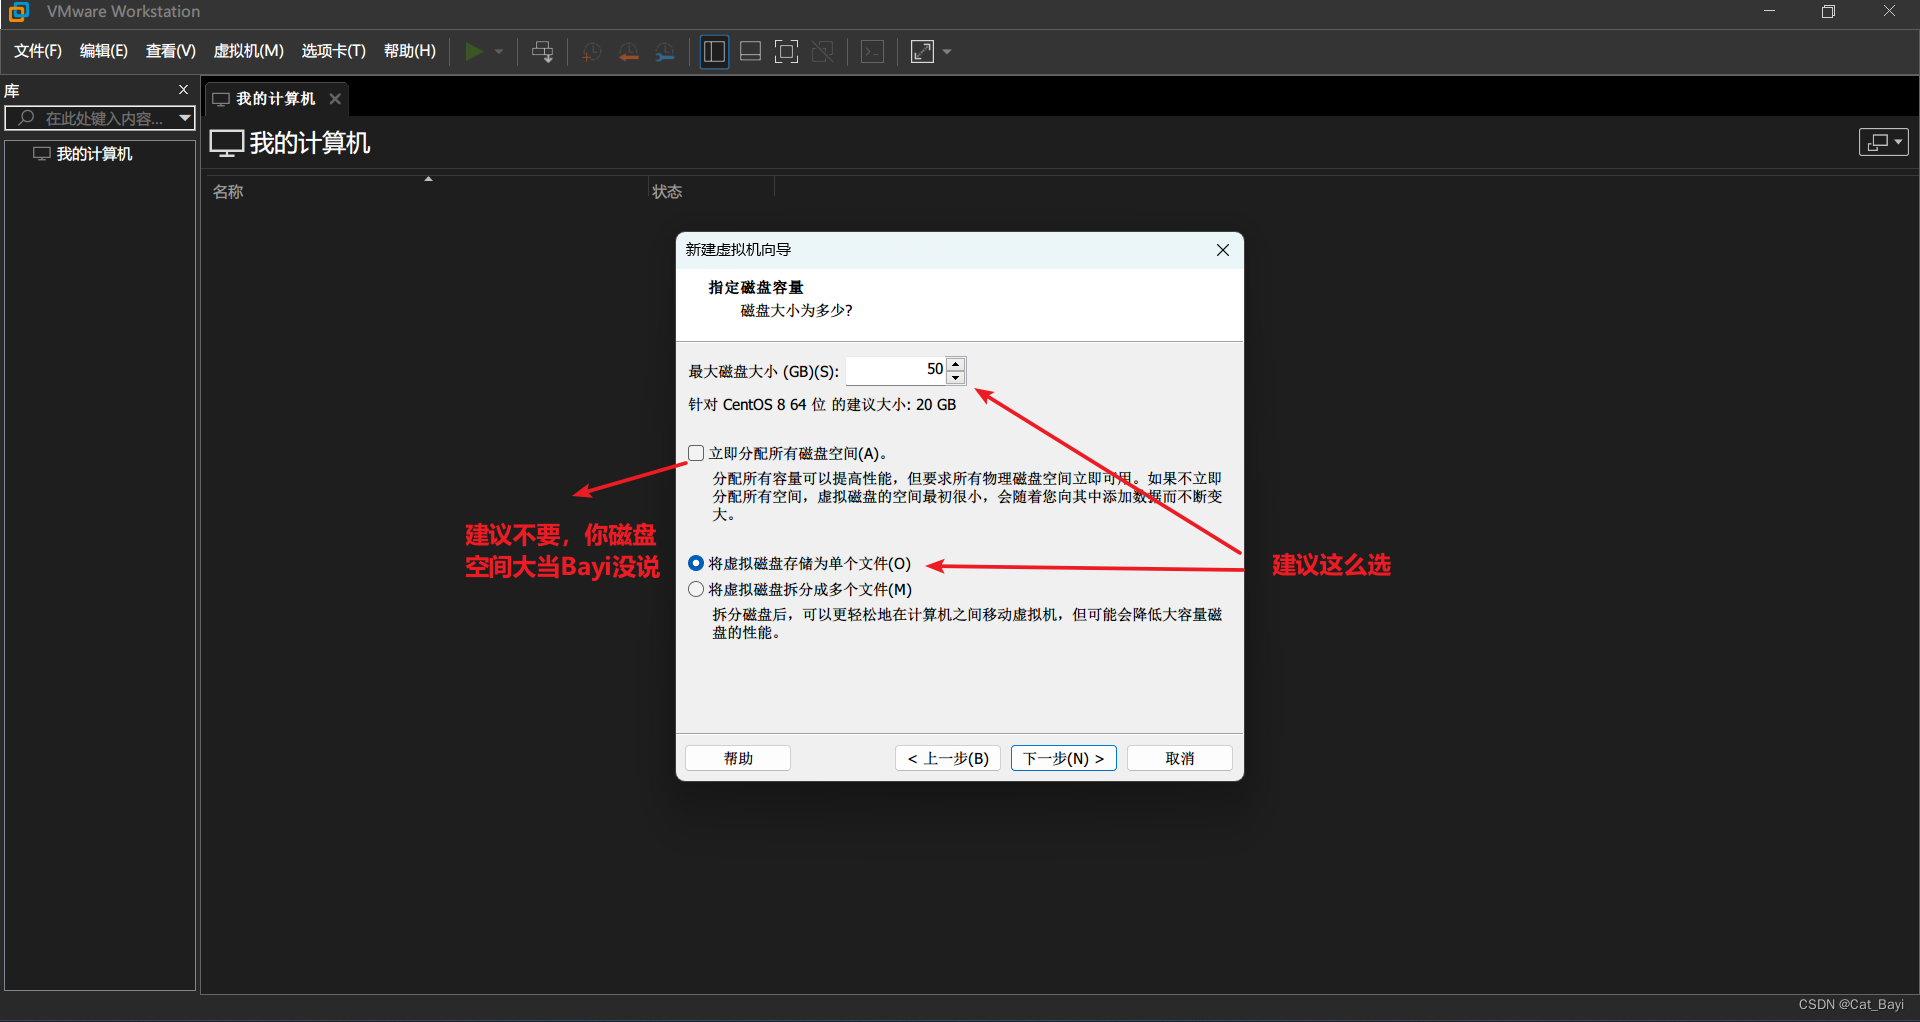Toggle the show library sidebar icon
Viewport: 1920px width, 1022px height.
714,51
